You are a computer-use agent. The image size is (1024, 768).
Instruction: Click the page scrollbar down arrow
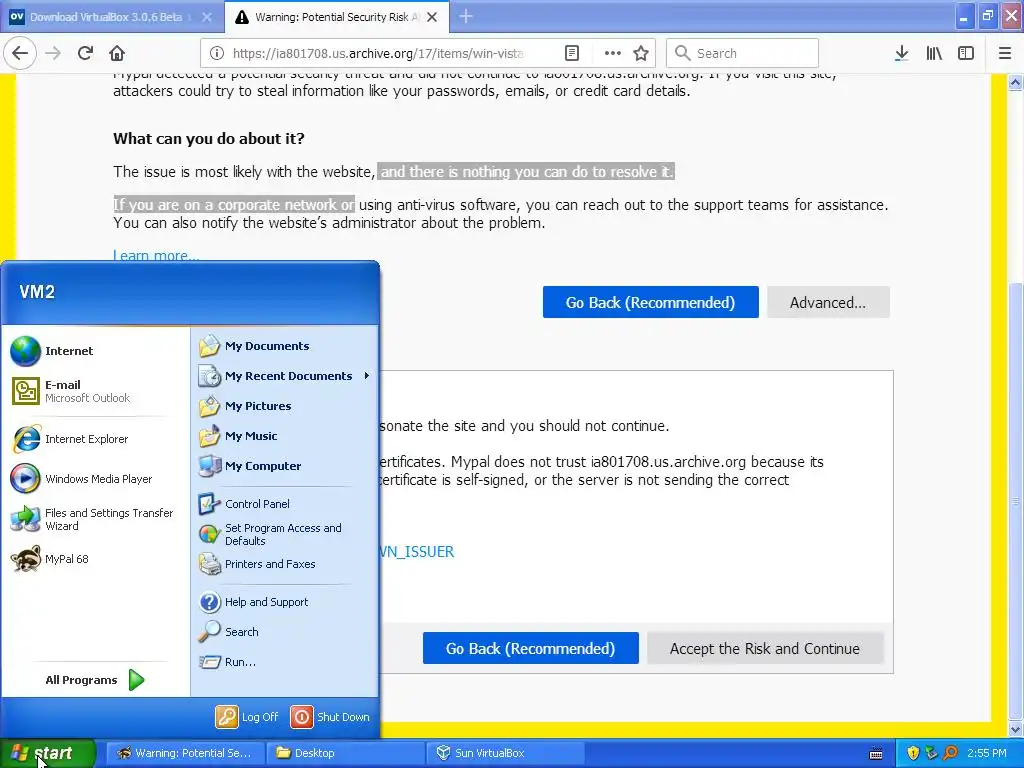tap(1016, 729)
